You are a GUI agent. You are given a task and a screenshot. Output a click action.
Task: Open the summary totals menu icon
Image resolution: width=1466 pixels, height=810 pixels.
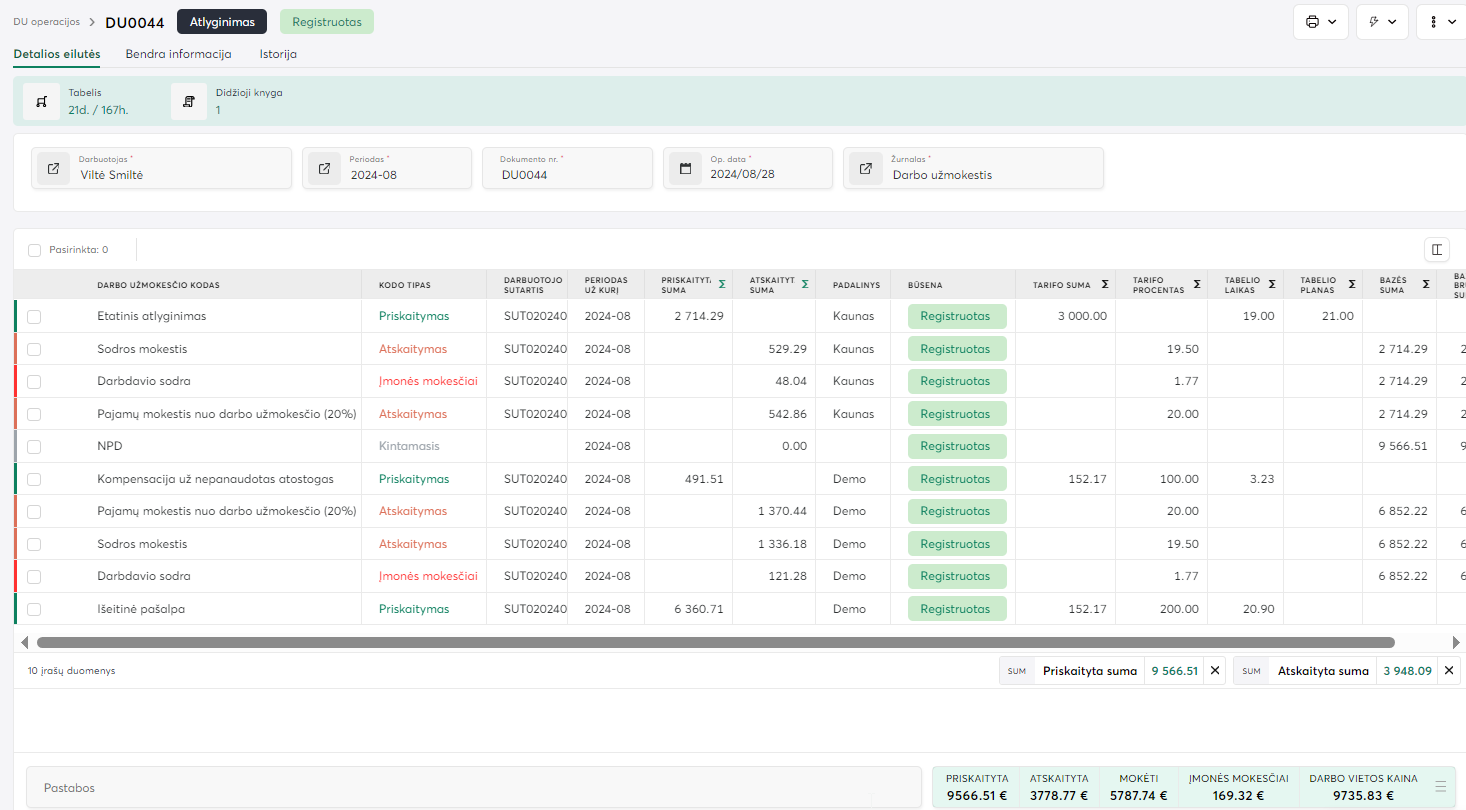click(x=1440, y=787)
